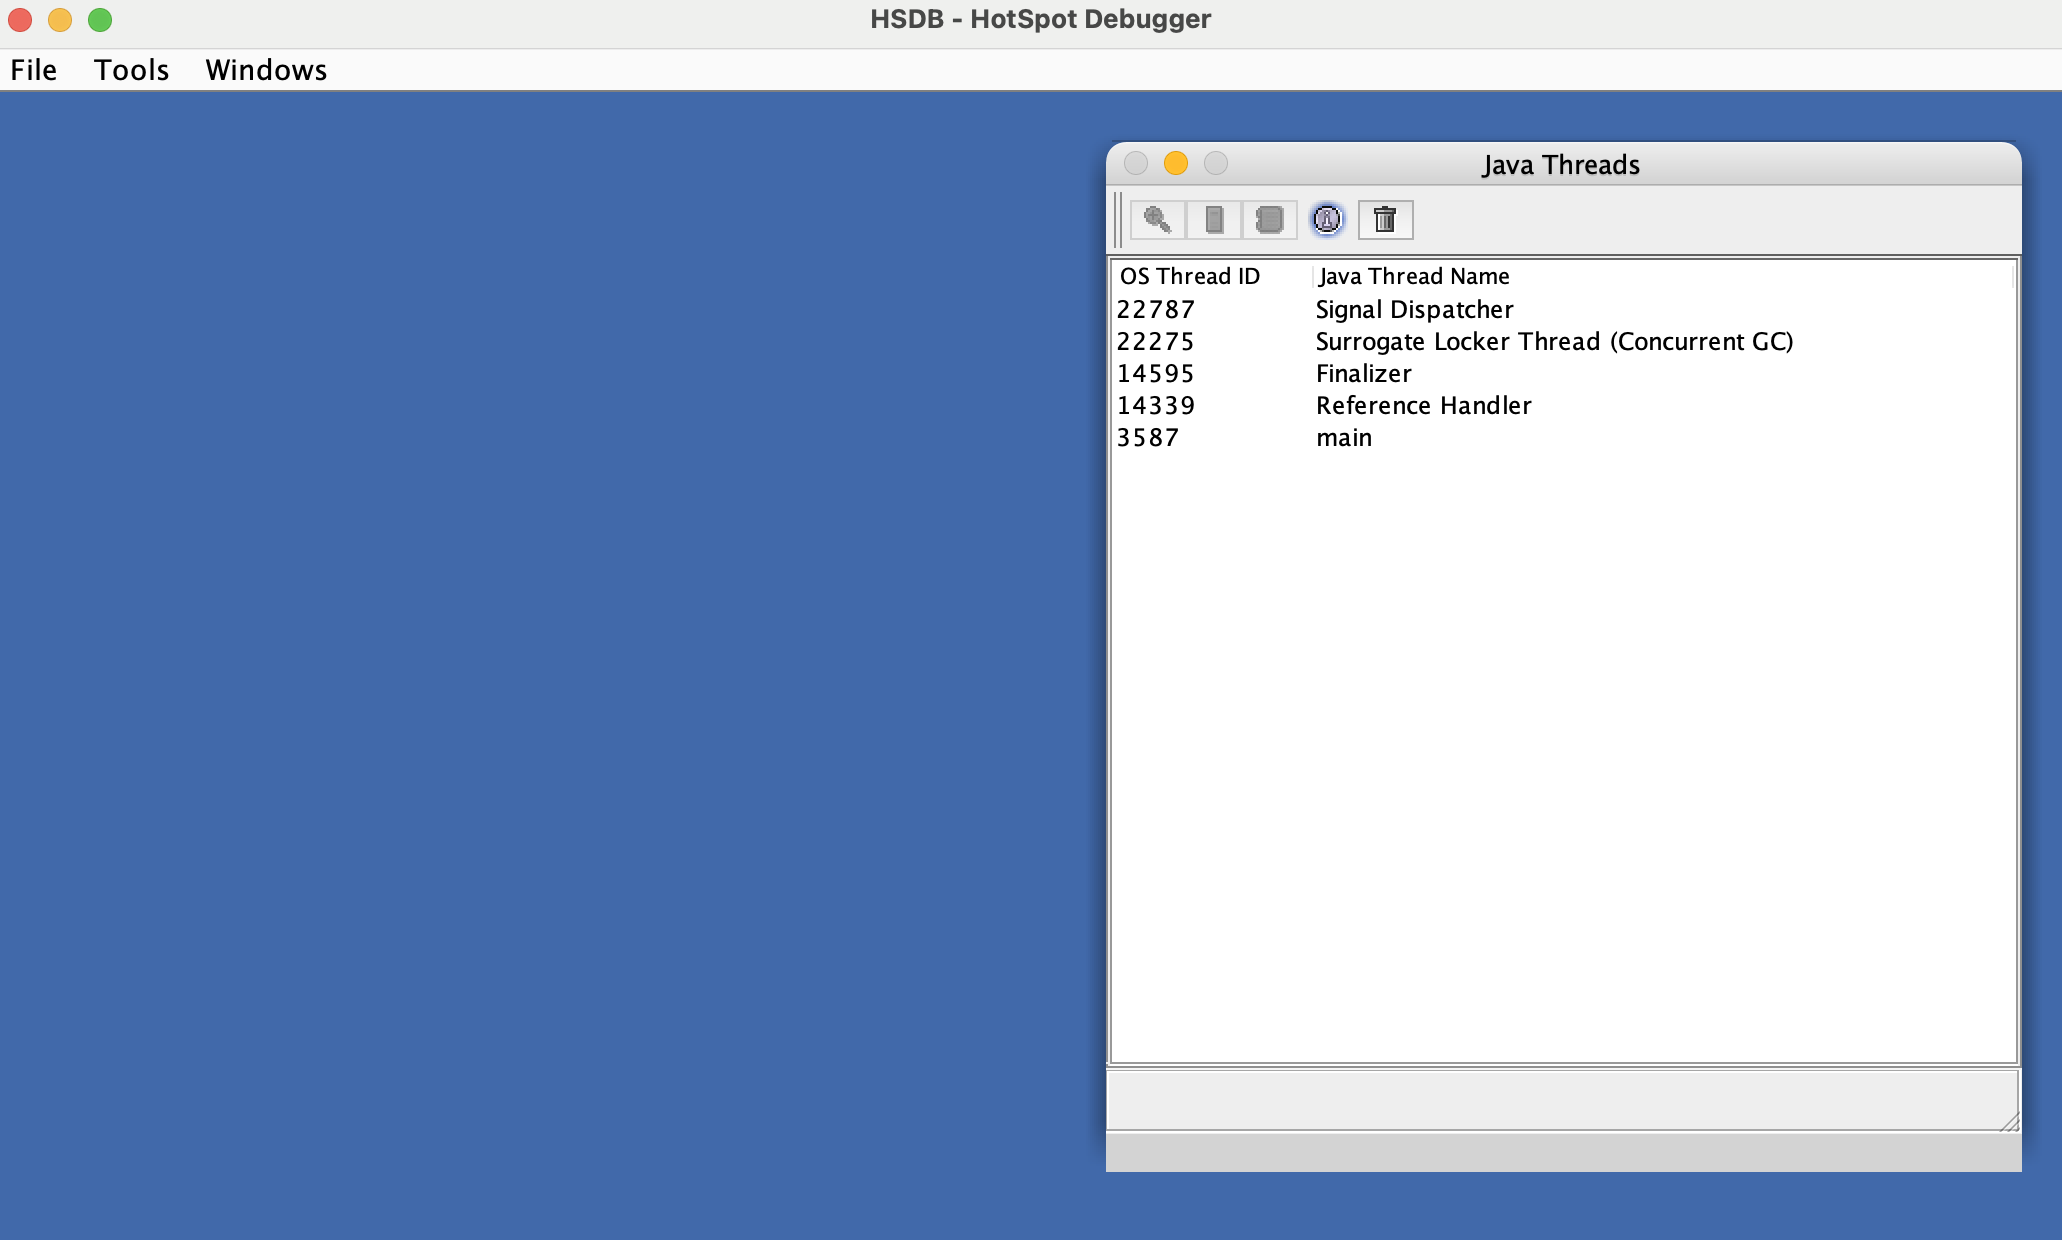Select the Surrogate Locker Thread row
The image size is (2062, 1240).
pyautogui.click(x=1553, y=342)
